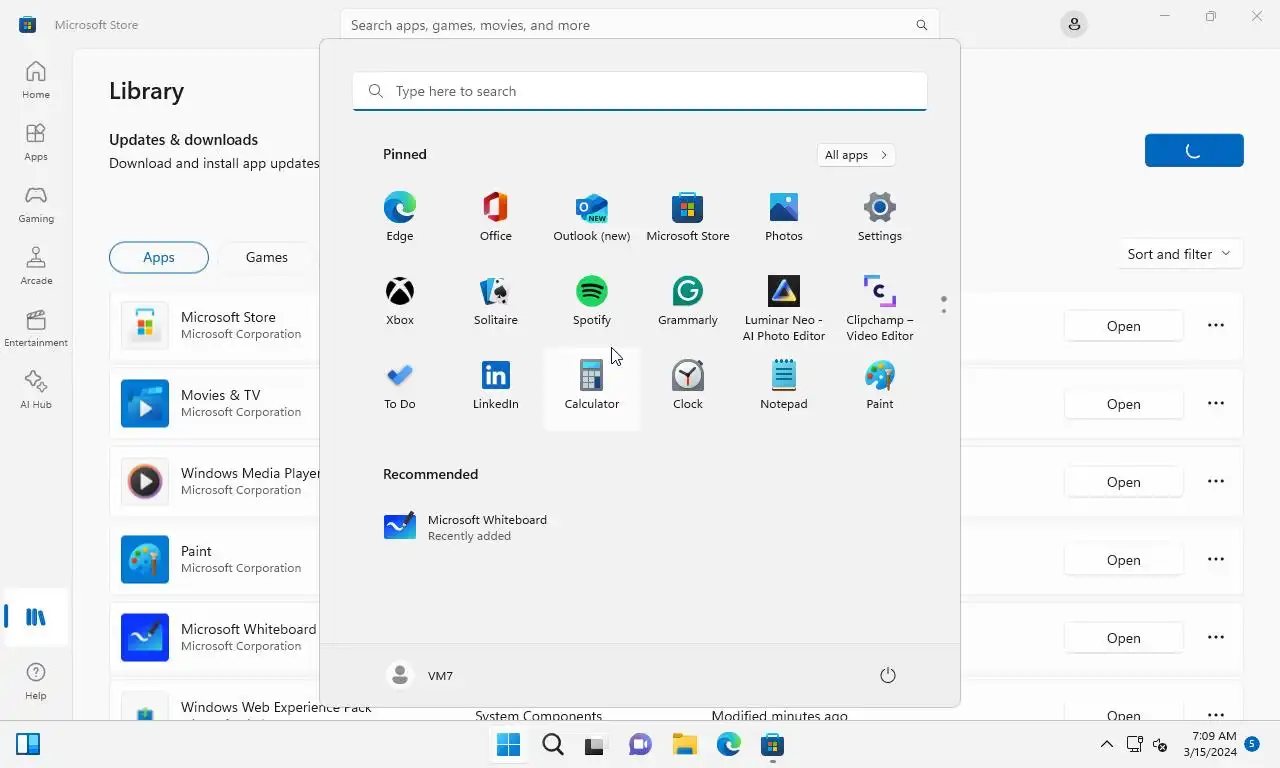Open the Sort and filter dropdown

(1179, 254)
